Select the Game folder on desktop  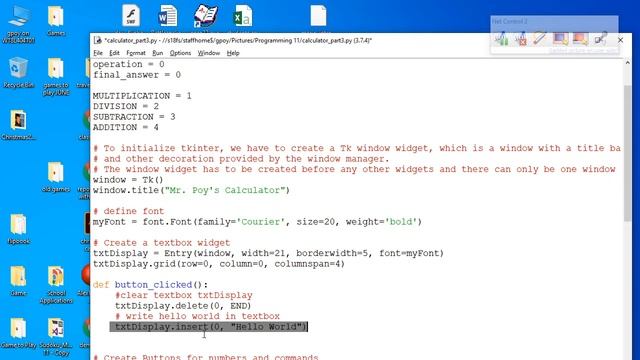(x=18, y=281)
